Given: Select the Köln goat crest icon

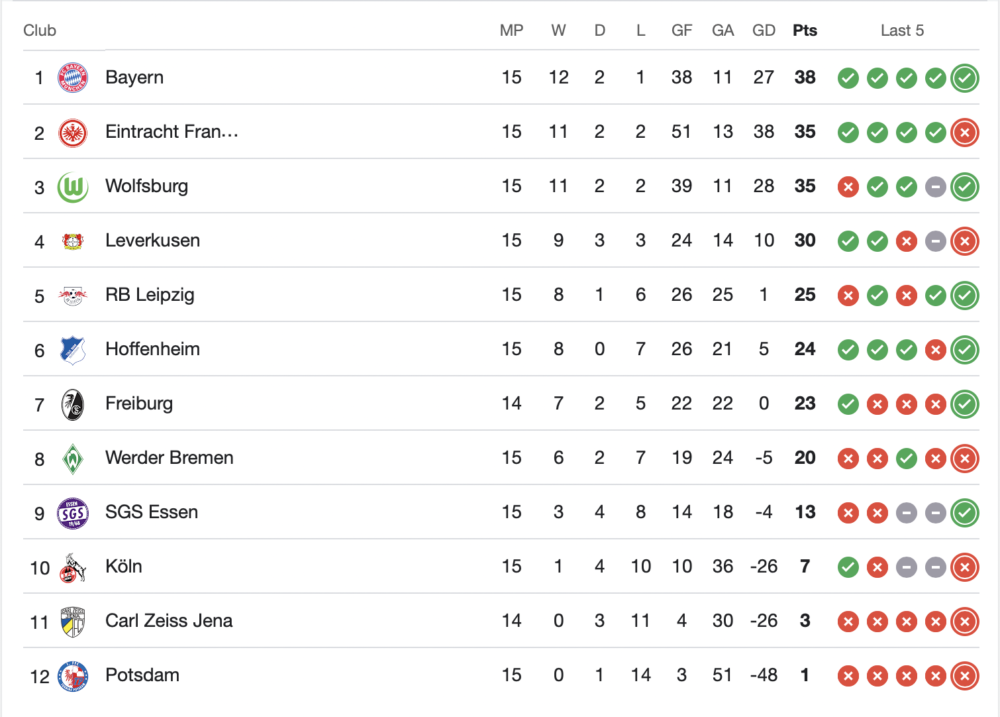Looking at the screenshot, I should pos(73,567).
